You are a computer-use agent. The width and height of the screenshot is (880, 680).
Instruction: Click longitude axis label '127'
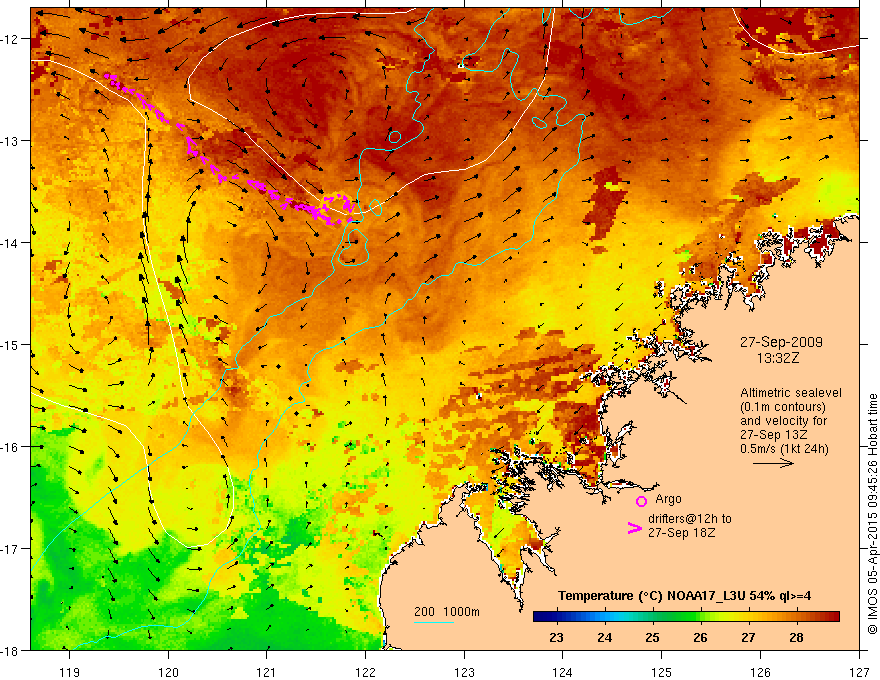pos(859,672)
